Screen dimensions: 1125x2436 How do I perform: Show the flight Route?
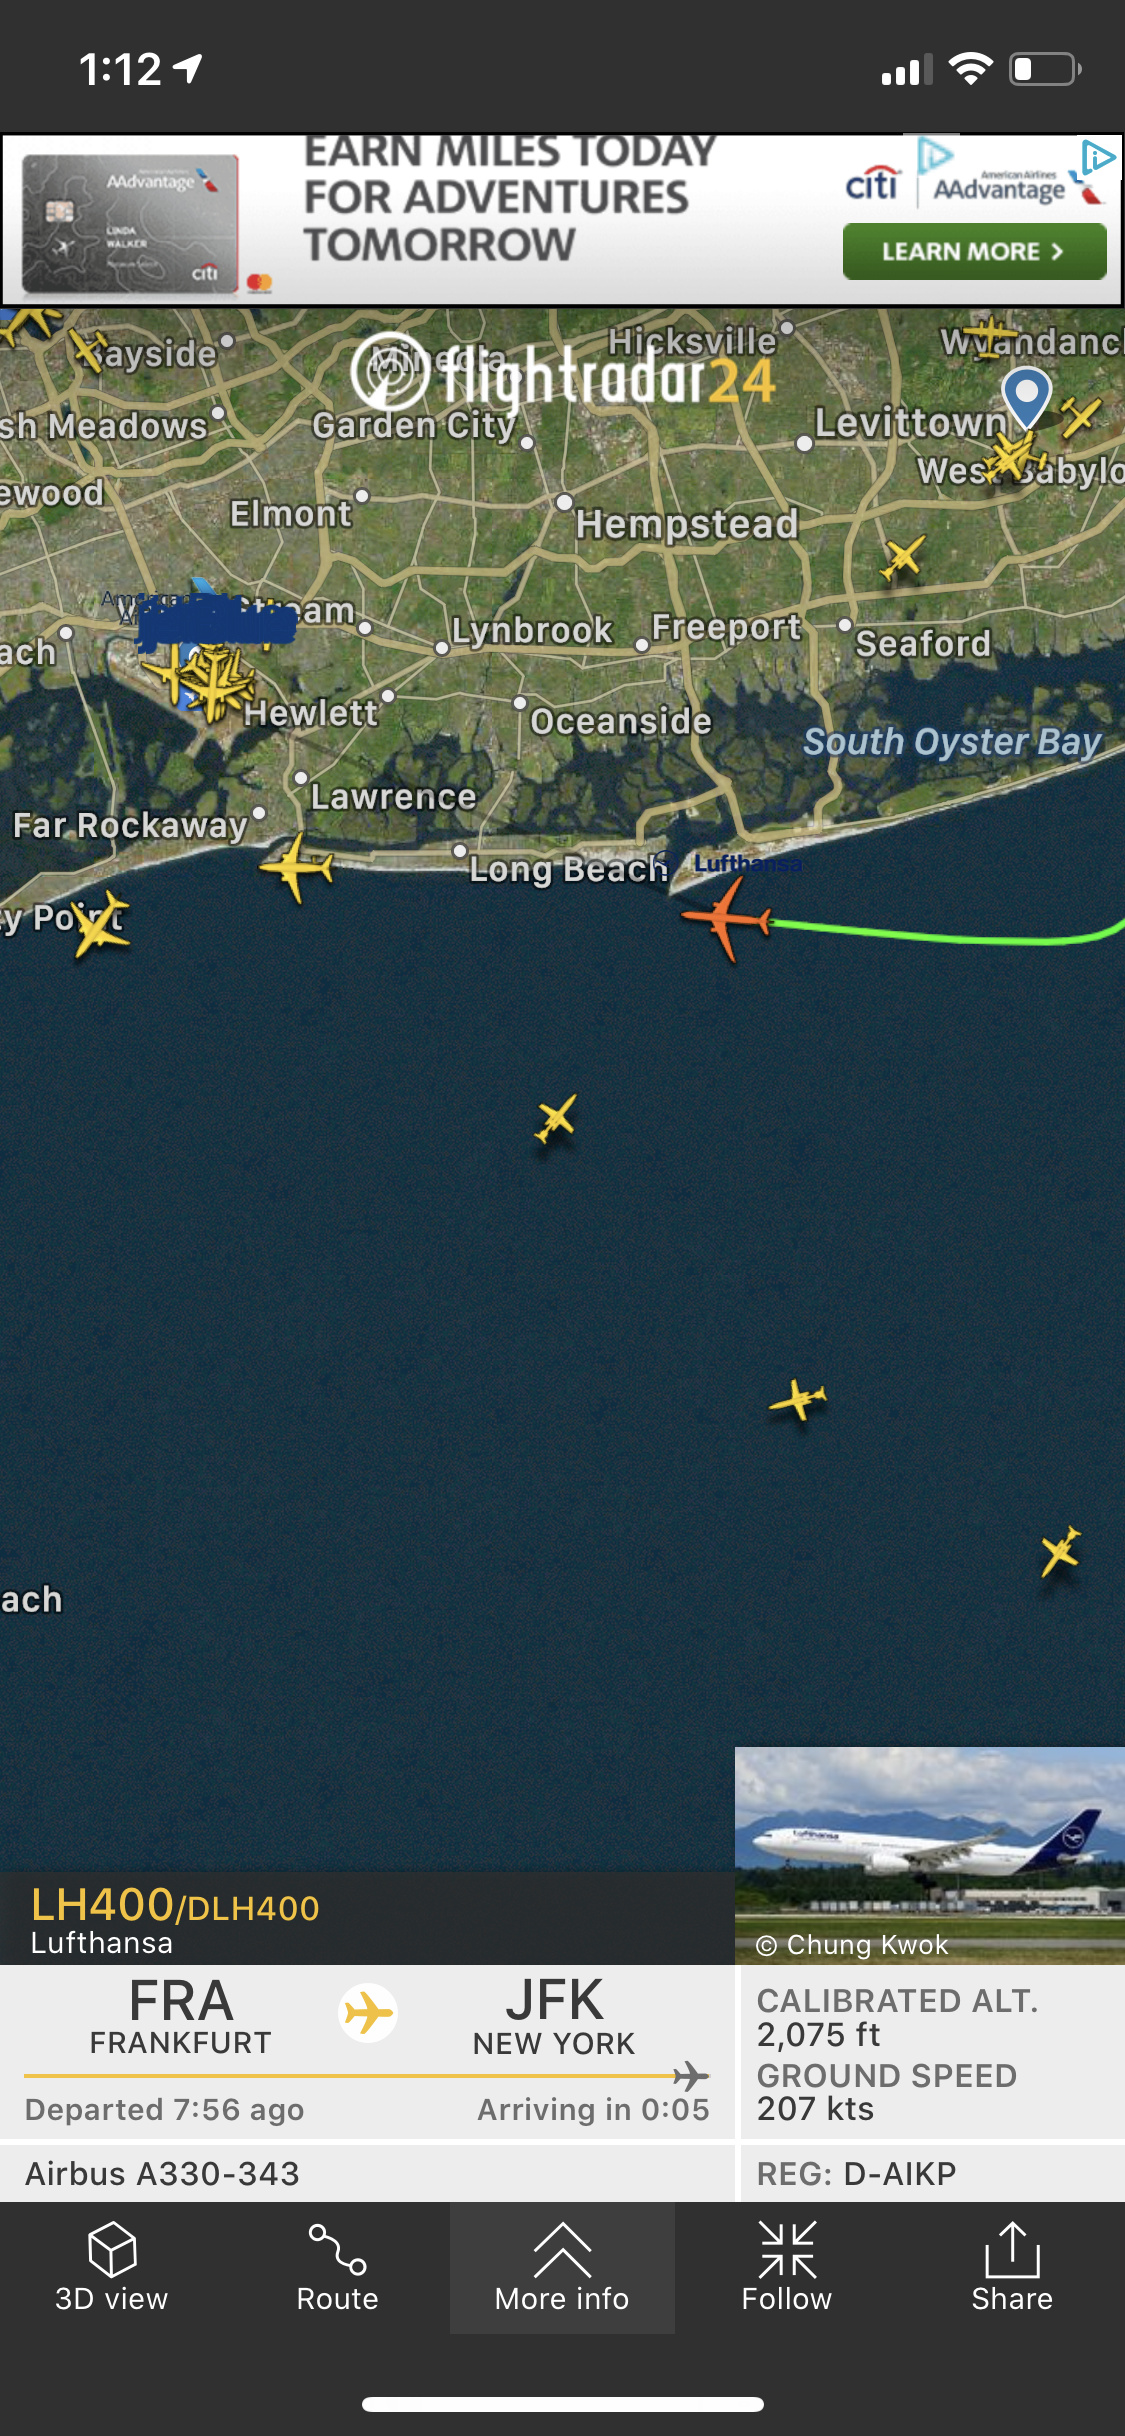tap(337, 2267)
